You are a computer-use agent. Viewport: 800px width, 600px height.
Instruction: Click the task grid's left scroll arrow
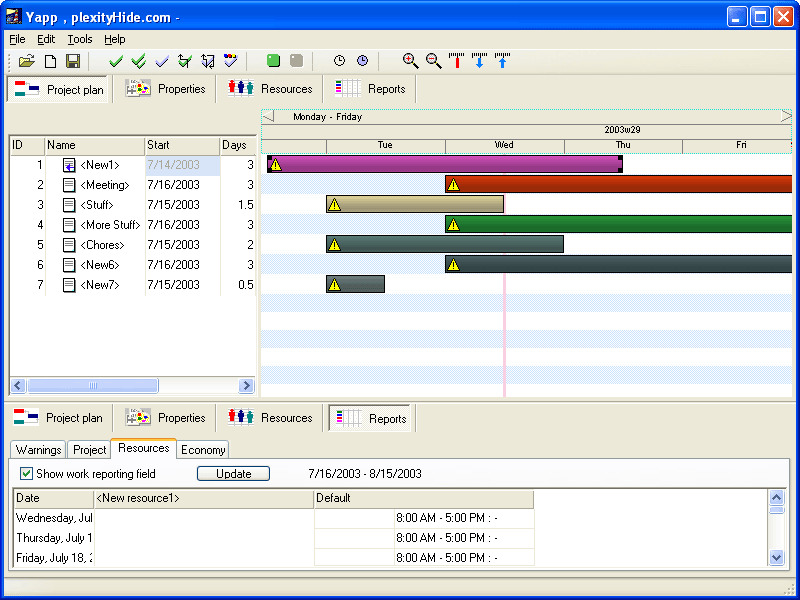(x=18, y=385)
